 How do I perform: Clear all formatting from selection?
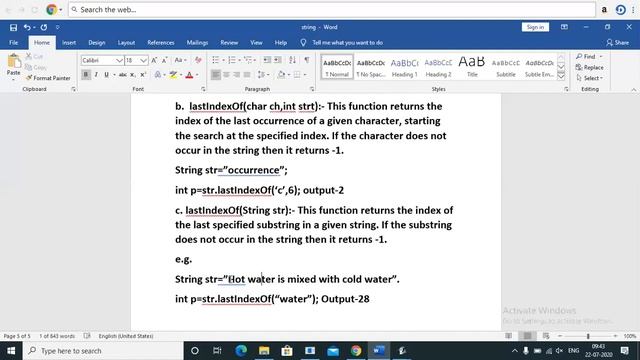pos(198,60)
